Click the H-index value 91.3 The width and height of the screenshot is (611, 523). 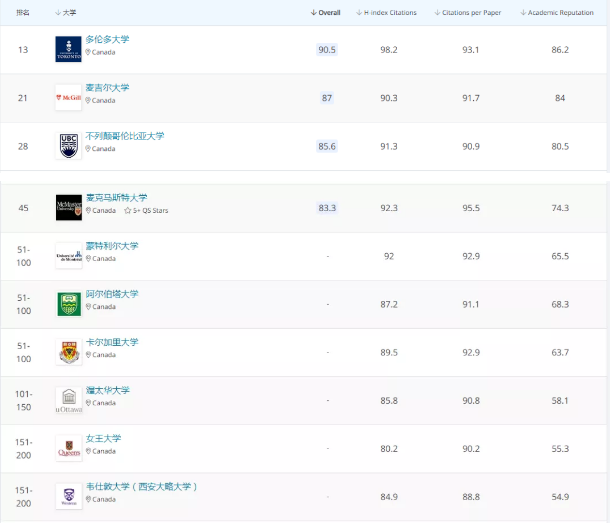pos(389,146)
